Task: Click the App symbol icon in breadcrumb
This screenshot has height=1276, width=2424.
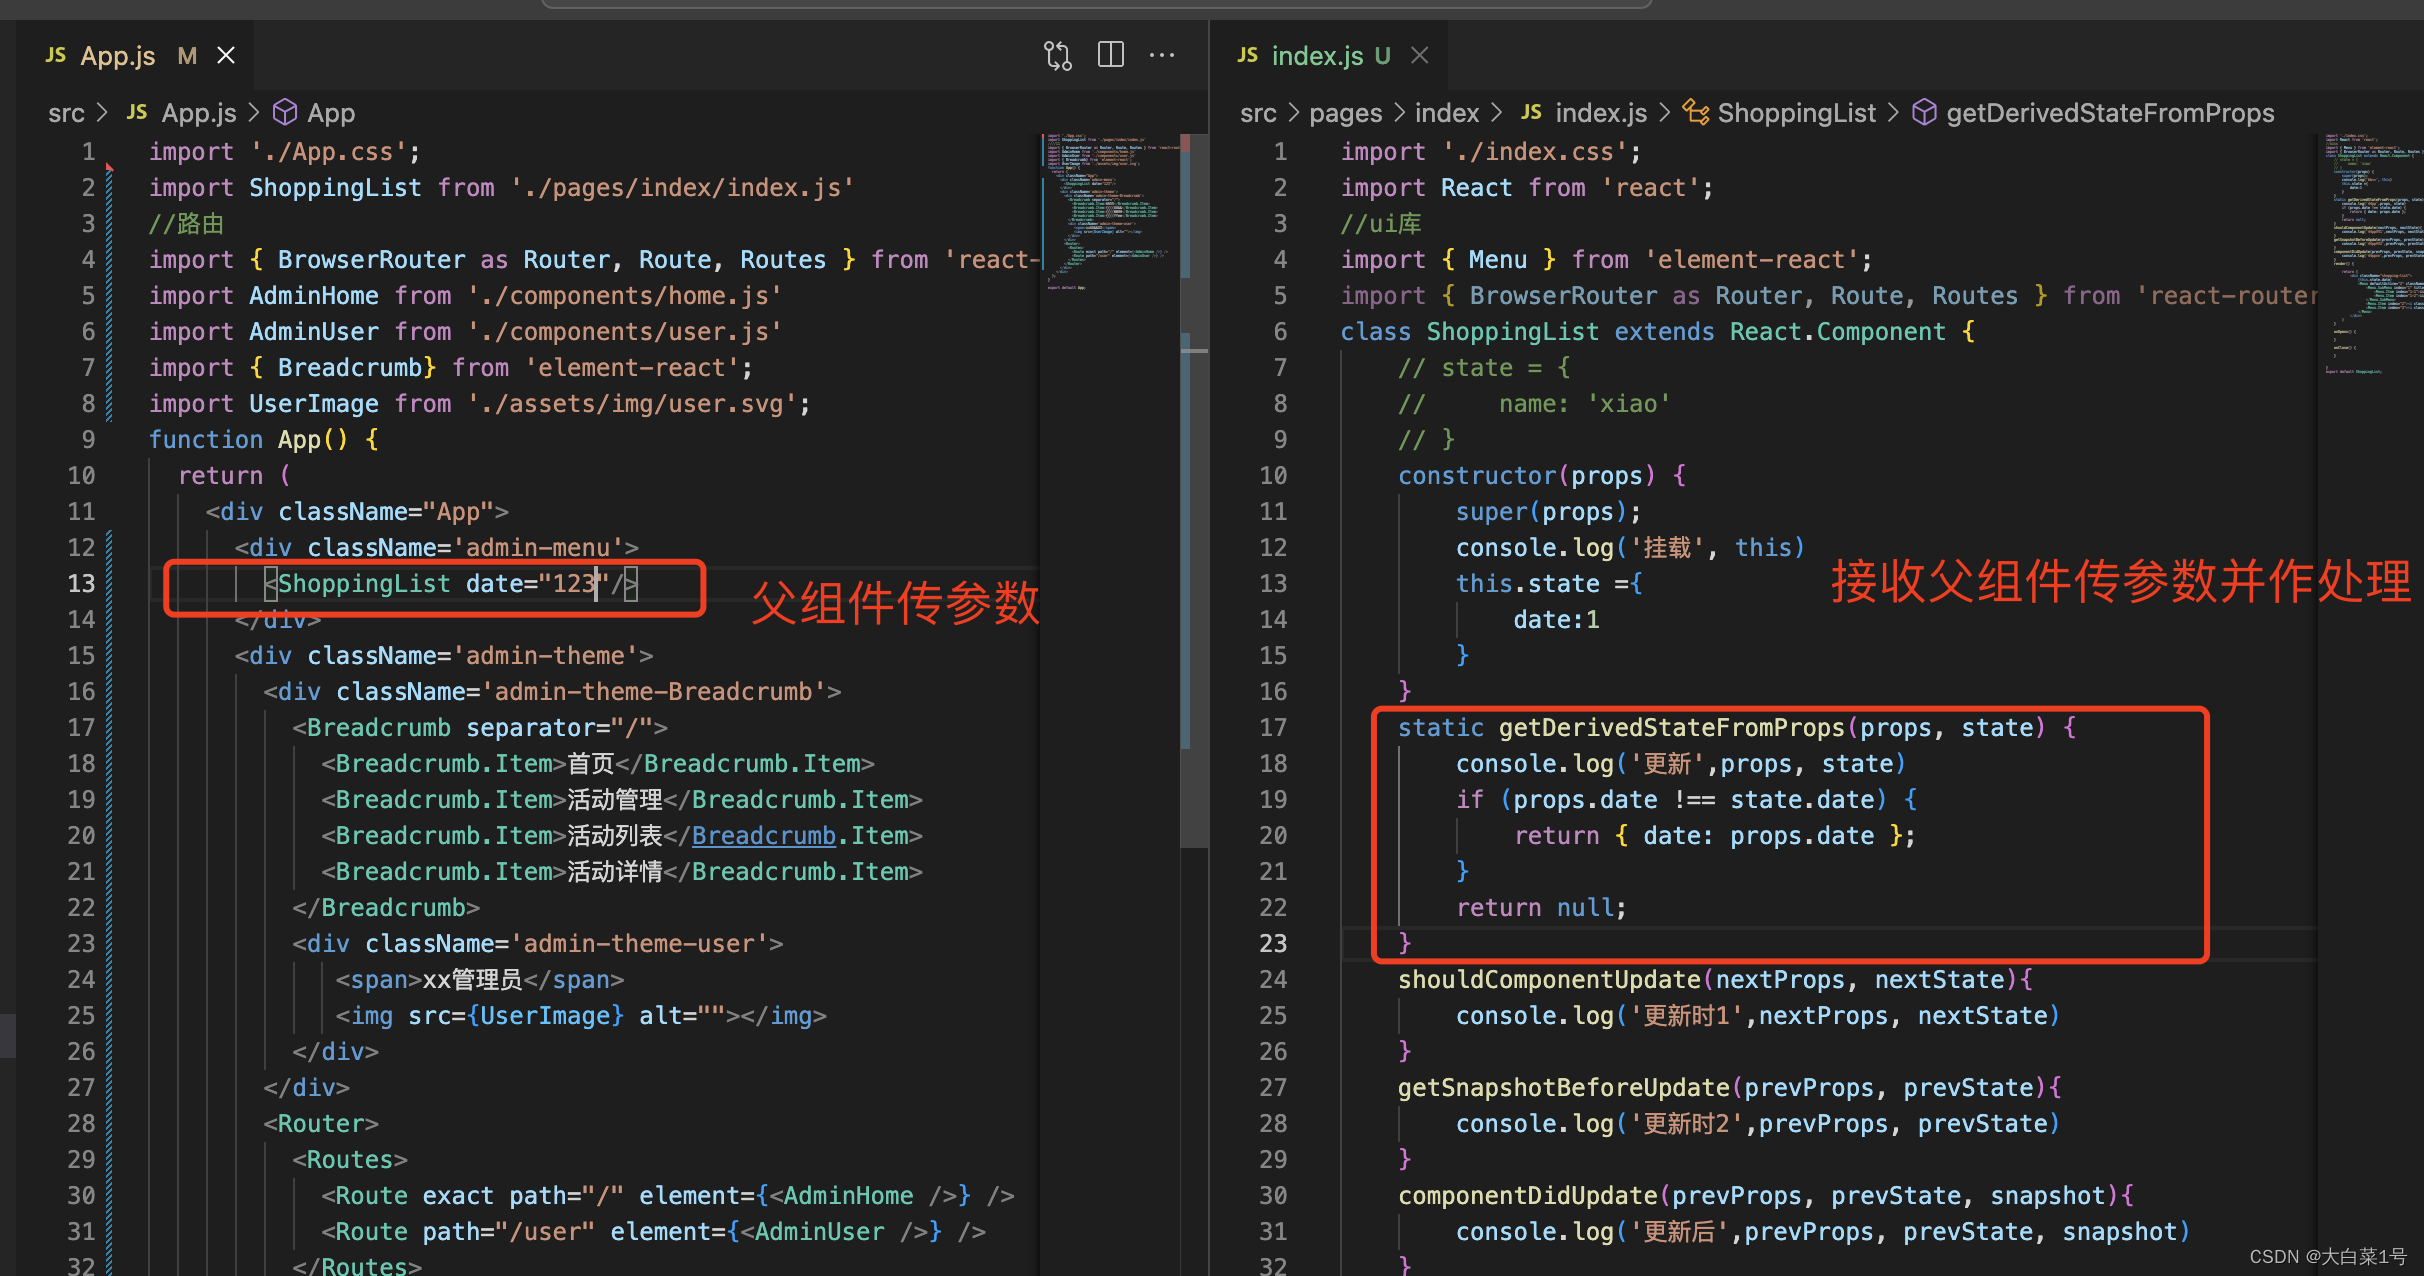Action: (285, 112)
